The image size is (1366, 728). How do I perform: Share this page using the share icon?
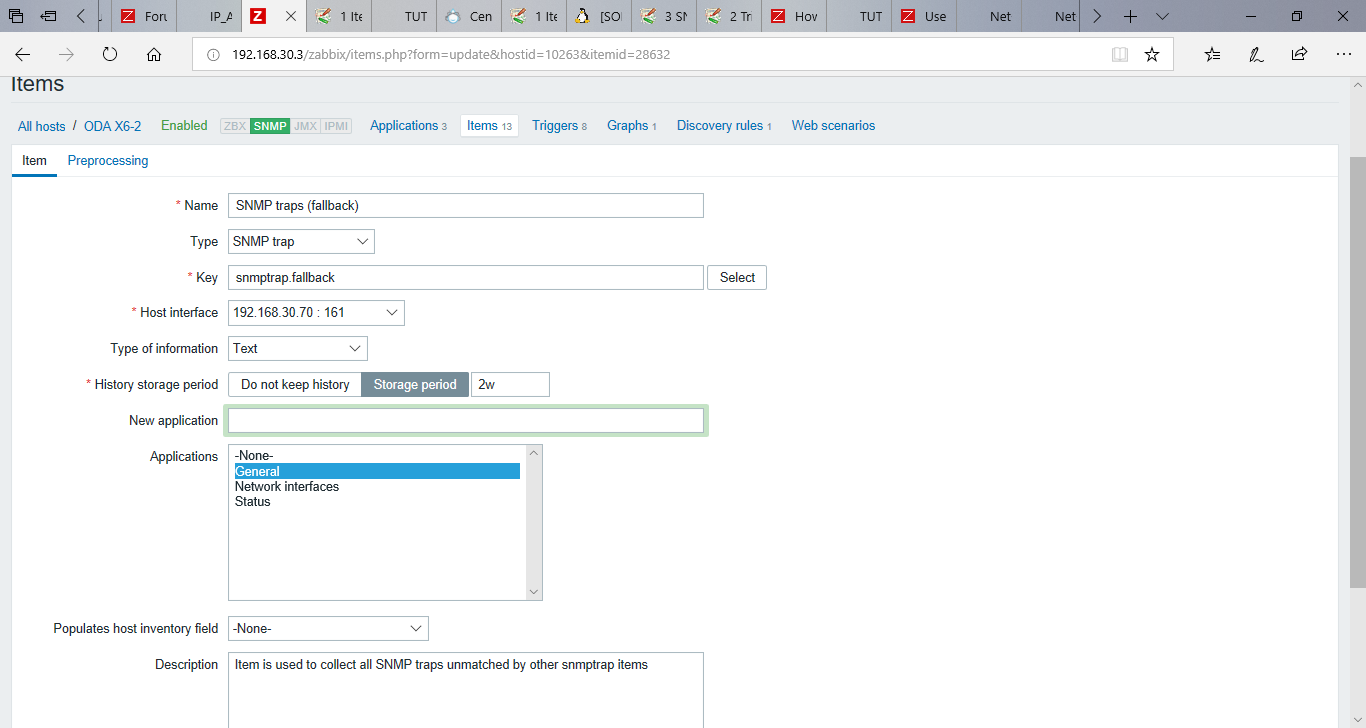(1299, 55)
